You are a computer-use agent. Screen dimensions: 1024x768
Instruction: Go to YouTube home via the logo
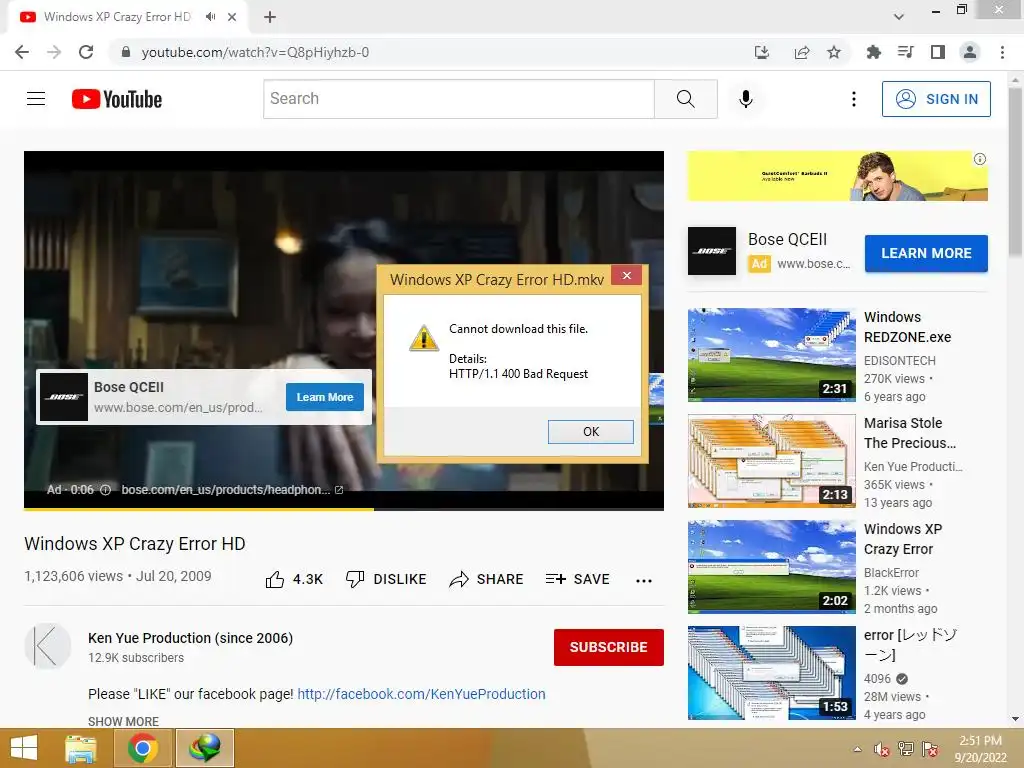click(x=117, y=99)
